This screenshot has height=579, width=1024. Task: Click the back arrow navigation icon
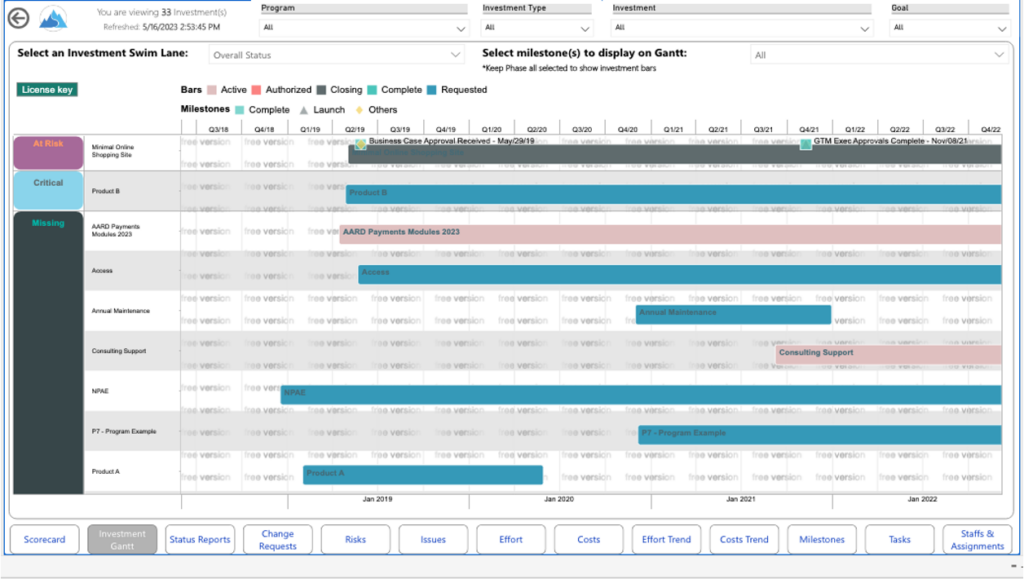tap(17, 15)
